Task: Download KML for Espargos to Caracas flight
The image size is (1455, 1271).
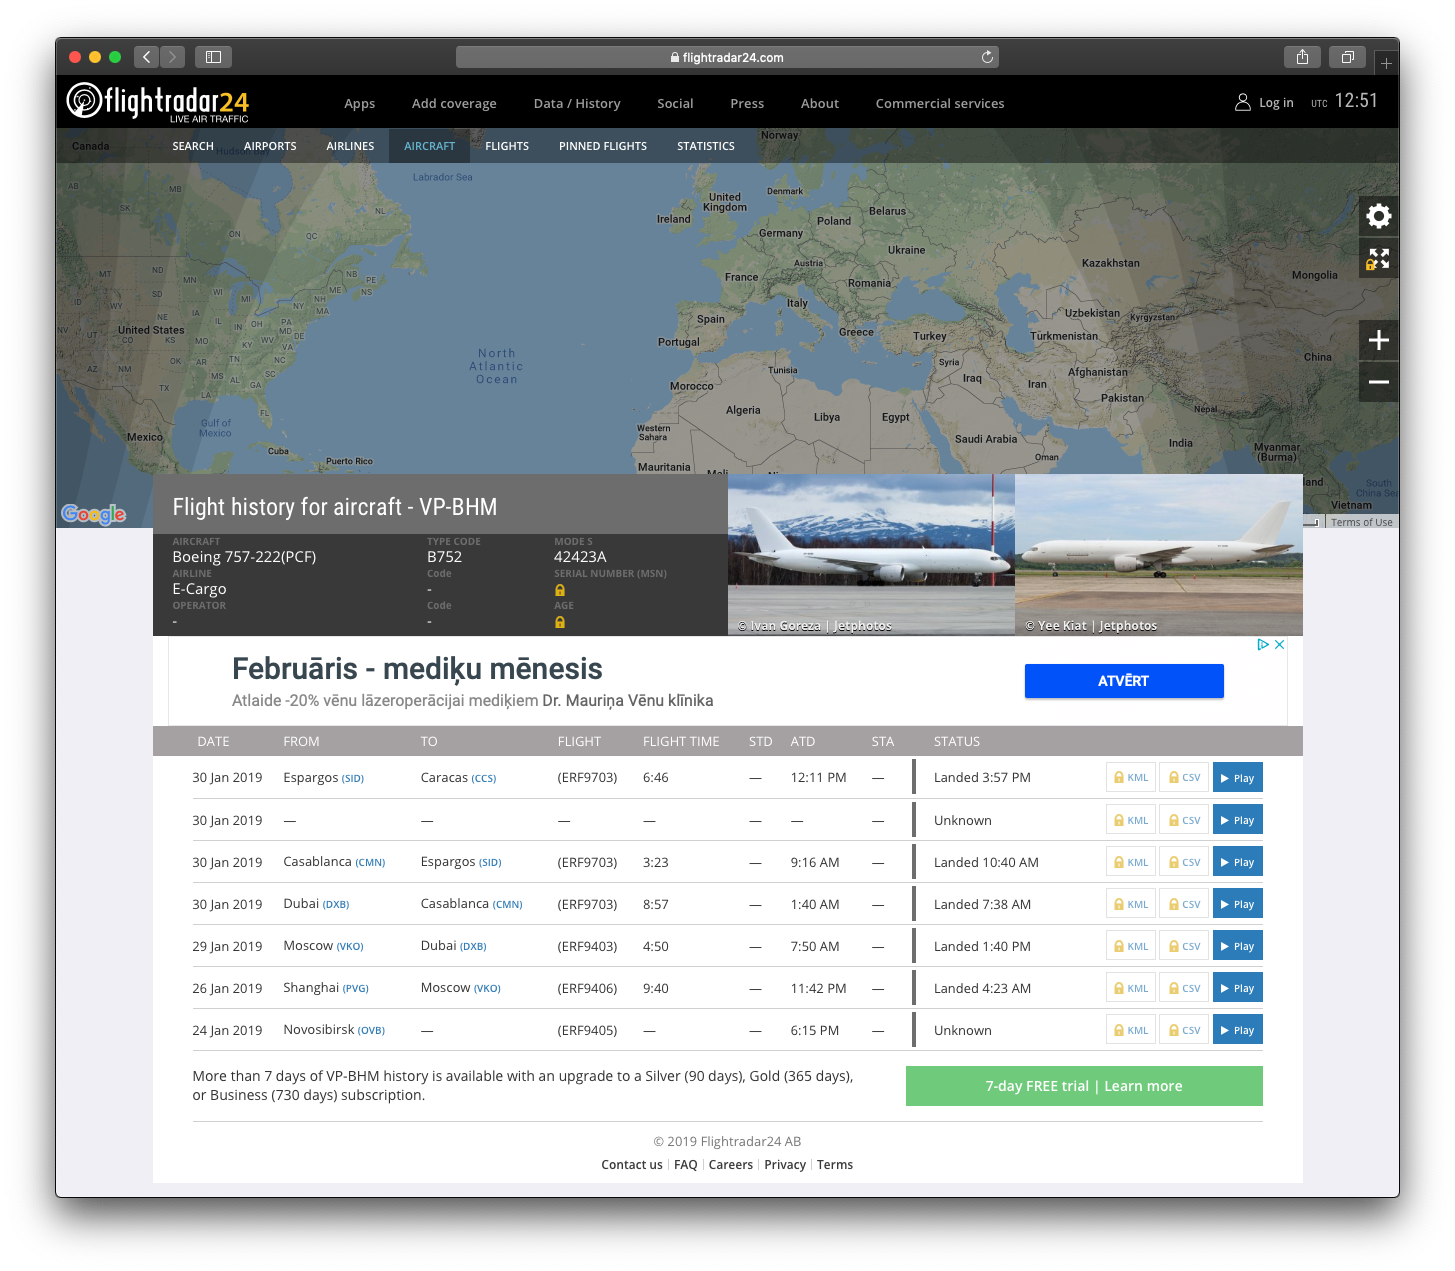Action: (x=1131, y=778)
